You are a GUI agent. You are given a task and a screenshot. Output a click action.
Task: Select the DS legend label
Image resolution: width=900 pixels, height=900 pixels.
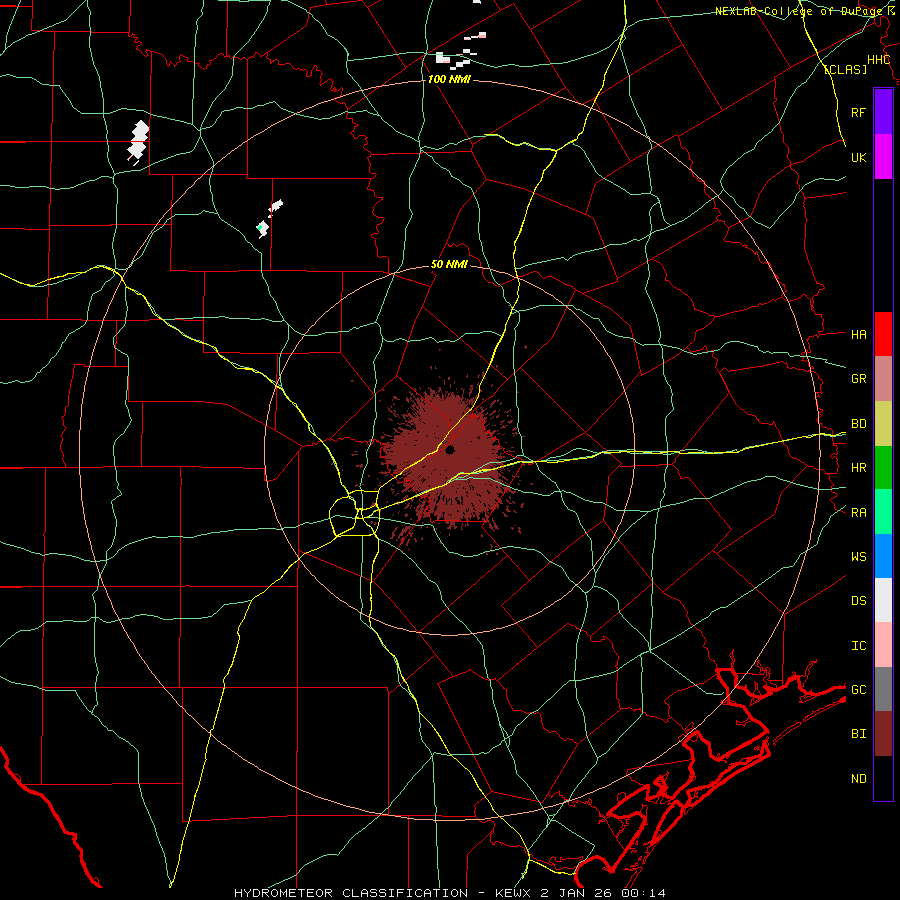coord(859,601)
